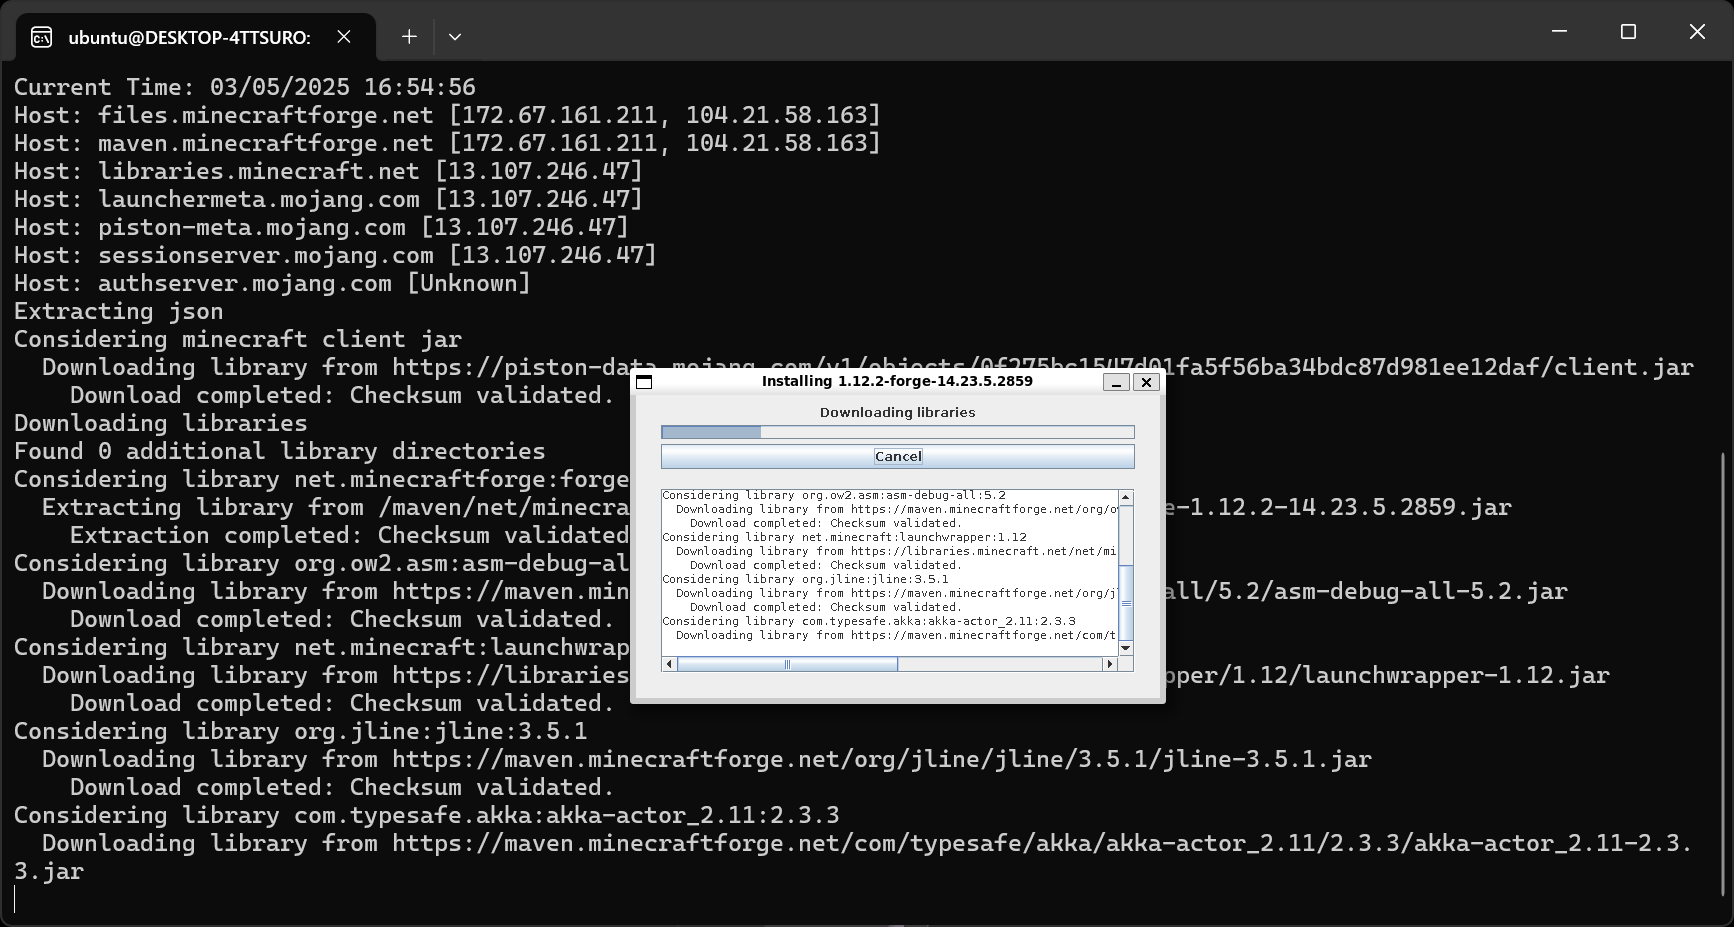Minimize the Forge installer dialog
This screenshot has height=927, width=1734.
point(1116,382)
